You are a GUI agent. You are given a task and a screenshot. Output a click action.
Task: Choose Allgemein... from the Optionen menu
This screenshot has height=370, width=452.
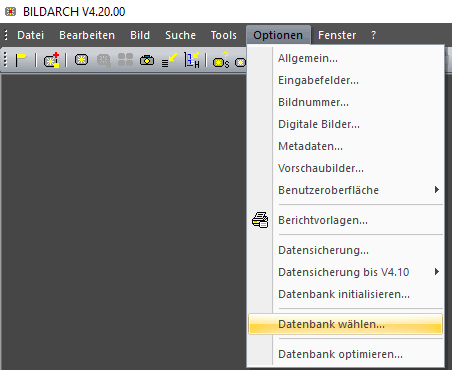tap(345, 58)
